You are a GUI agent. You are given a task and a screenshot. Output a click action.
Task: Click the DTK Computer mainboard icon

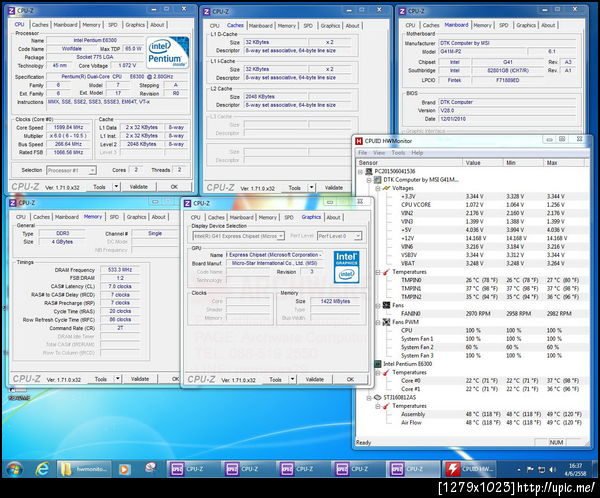(377, 180)
